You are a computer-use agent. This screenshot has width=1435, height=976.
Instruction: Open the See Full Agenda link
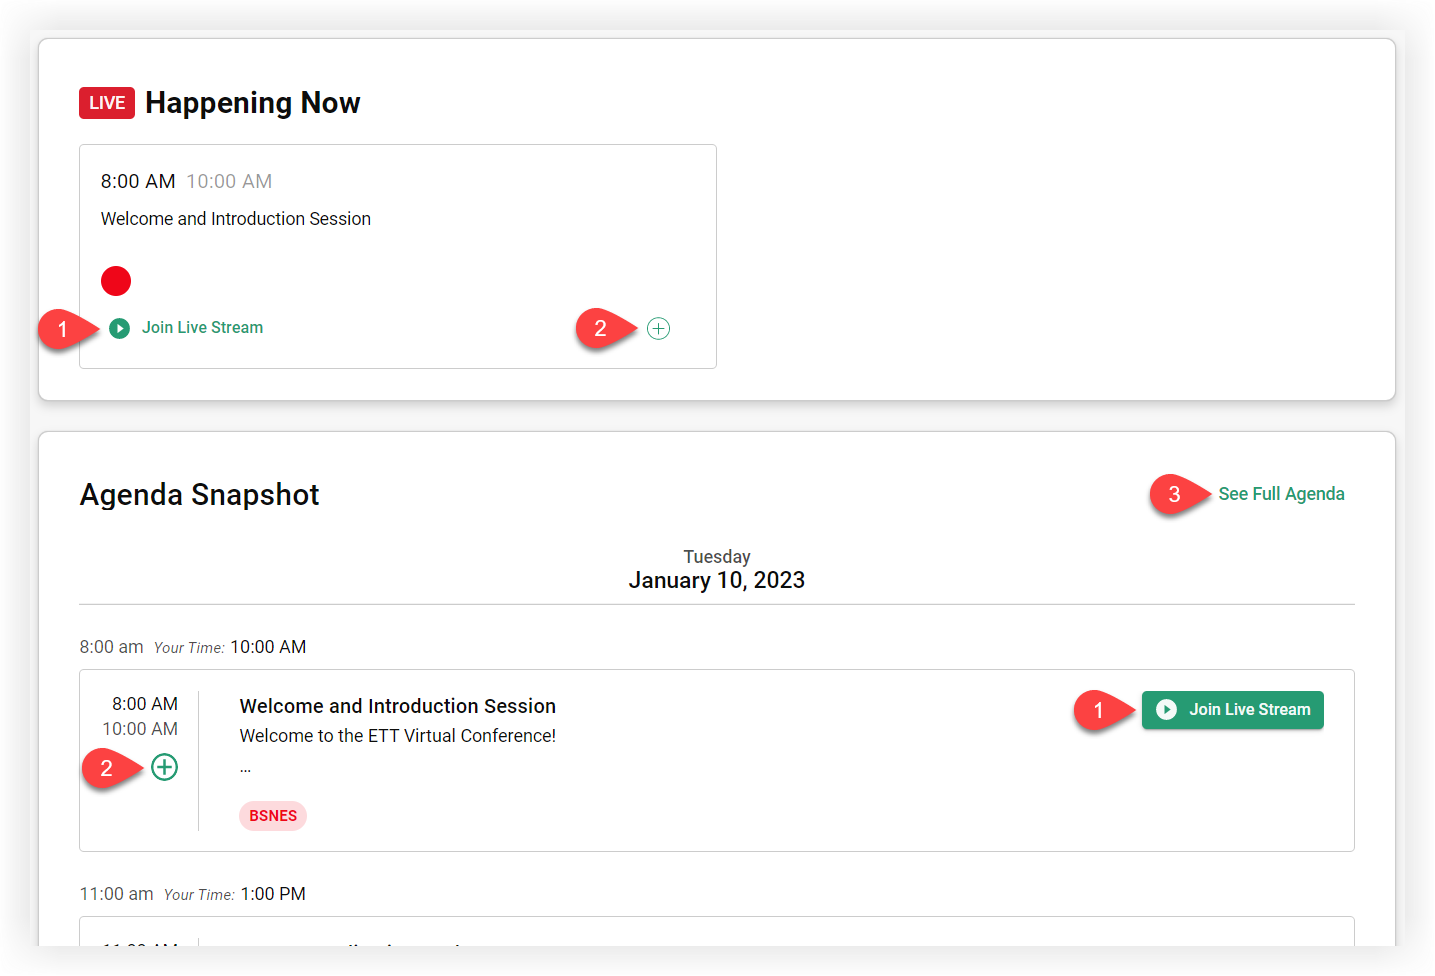point(1281,494)
